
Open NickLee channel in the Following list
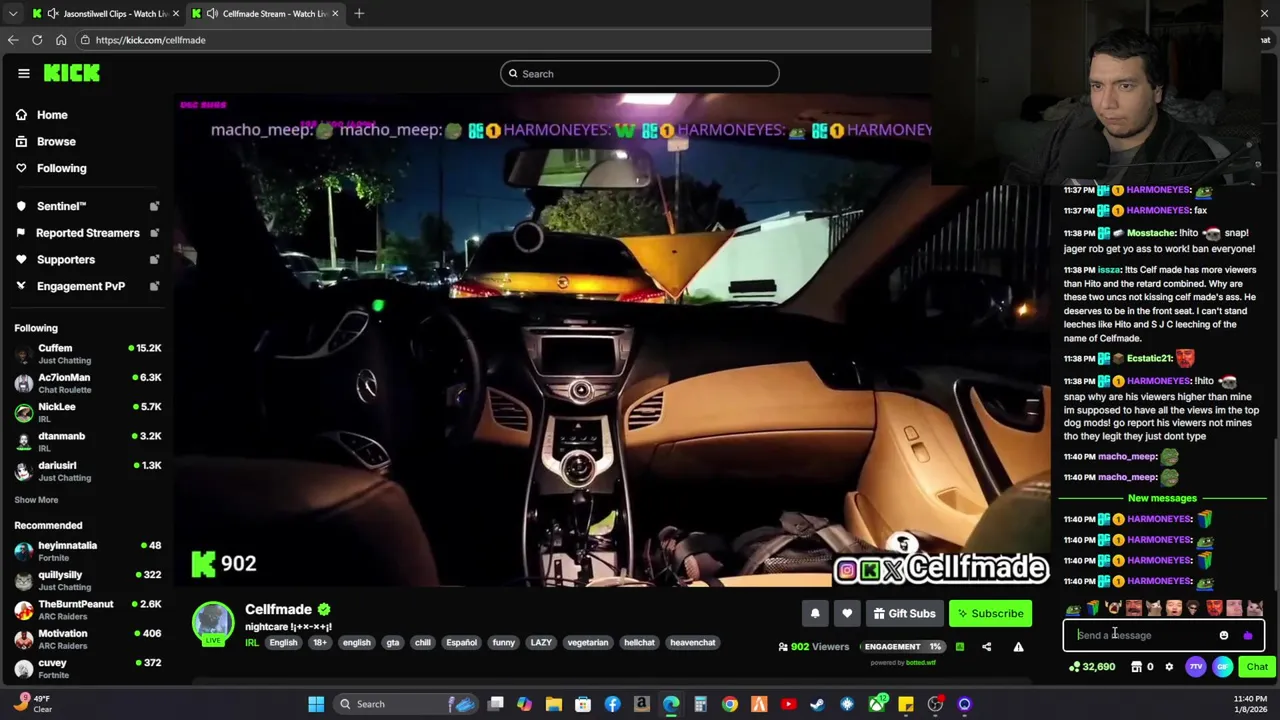[88, 412]
